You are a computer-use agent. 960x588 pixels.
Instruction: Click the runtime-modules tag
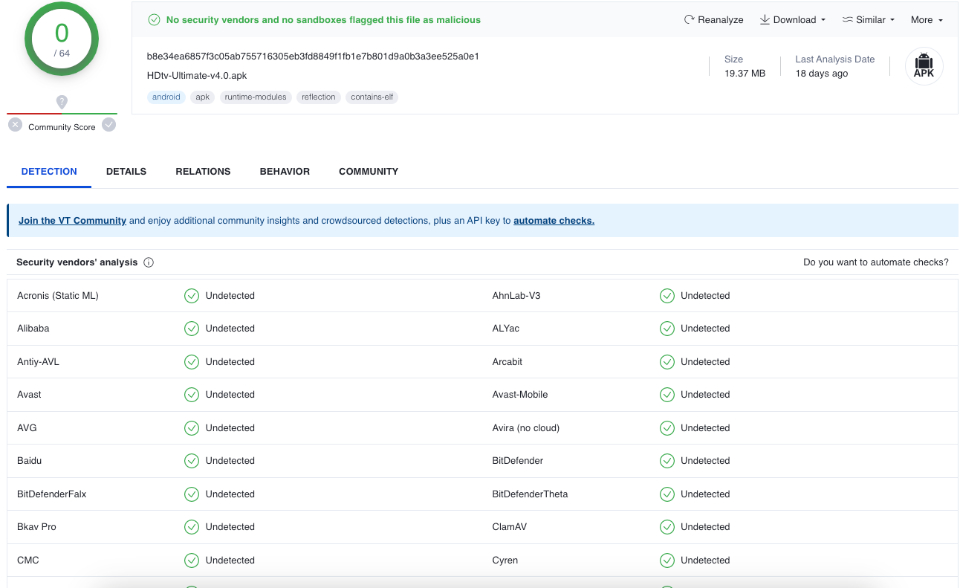point(255,97)
